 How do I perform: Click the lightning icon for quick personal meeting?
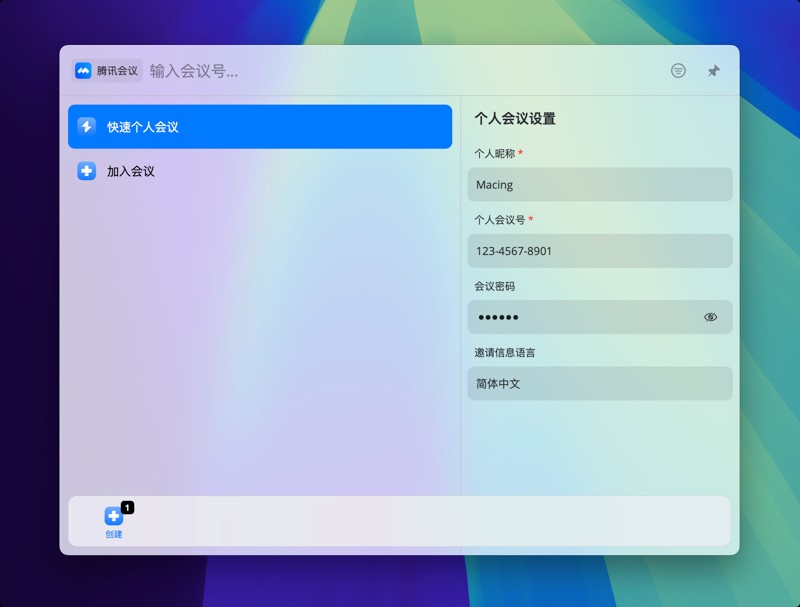[86, 127]
